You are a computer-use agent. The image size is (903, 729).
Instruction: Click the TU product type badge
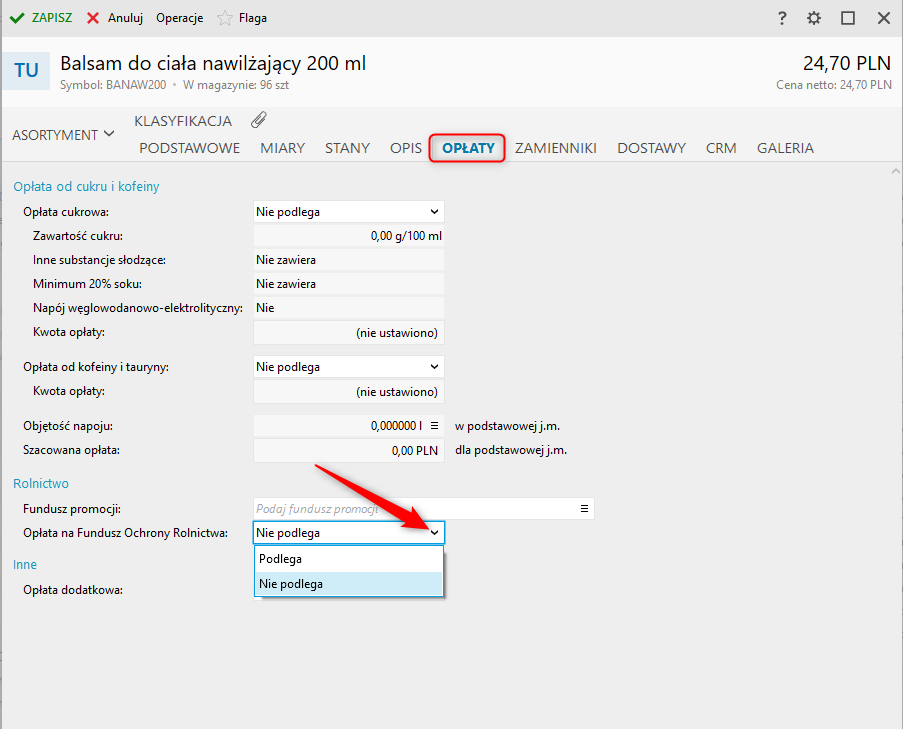(26, 70)
